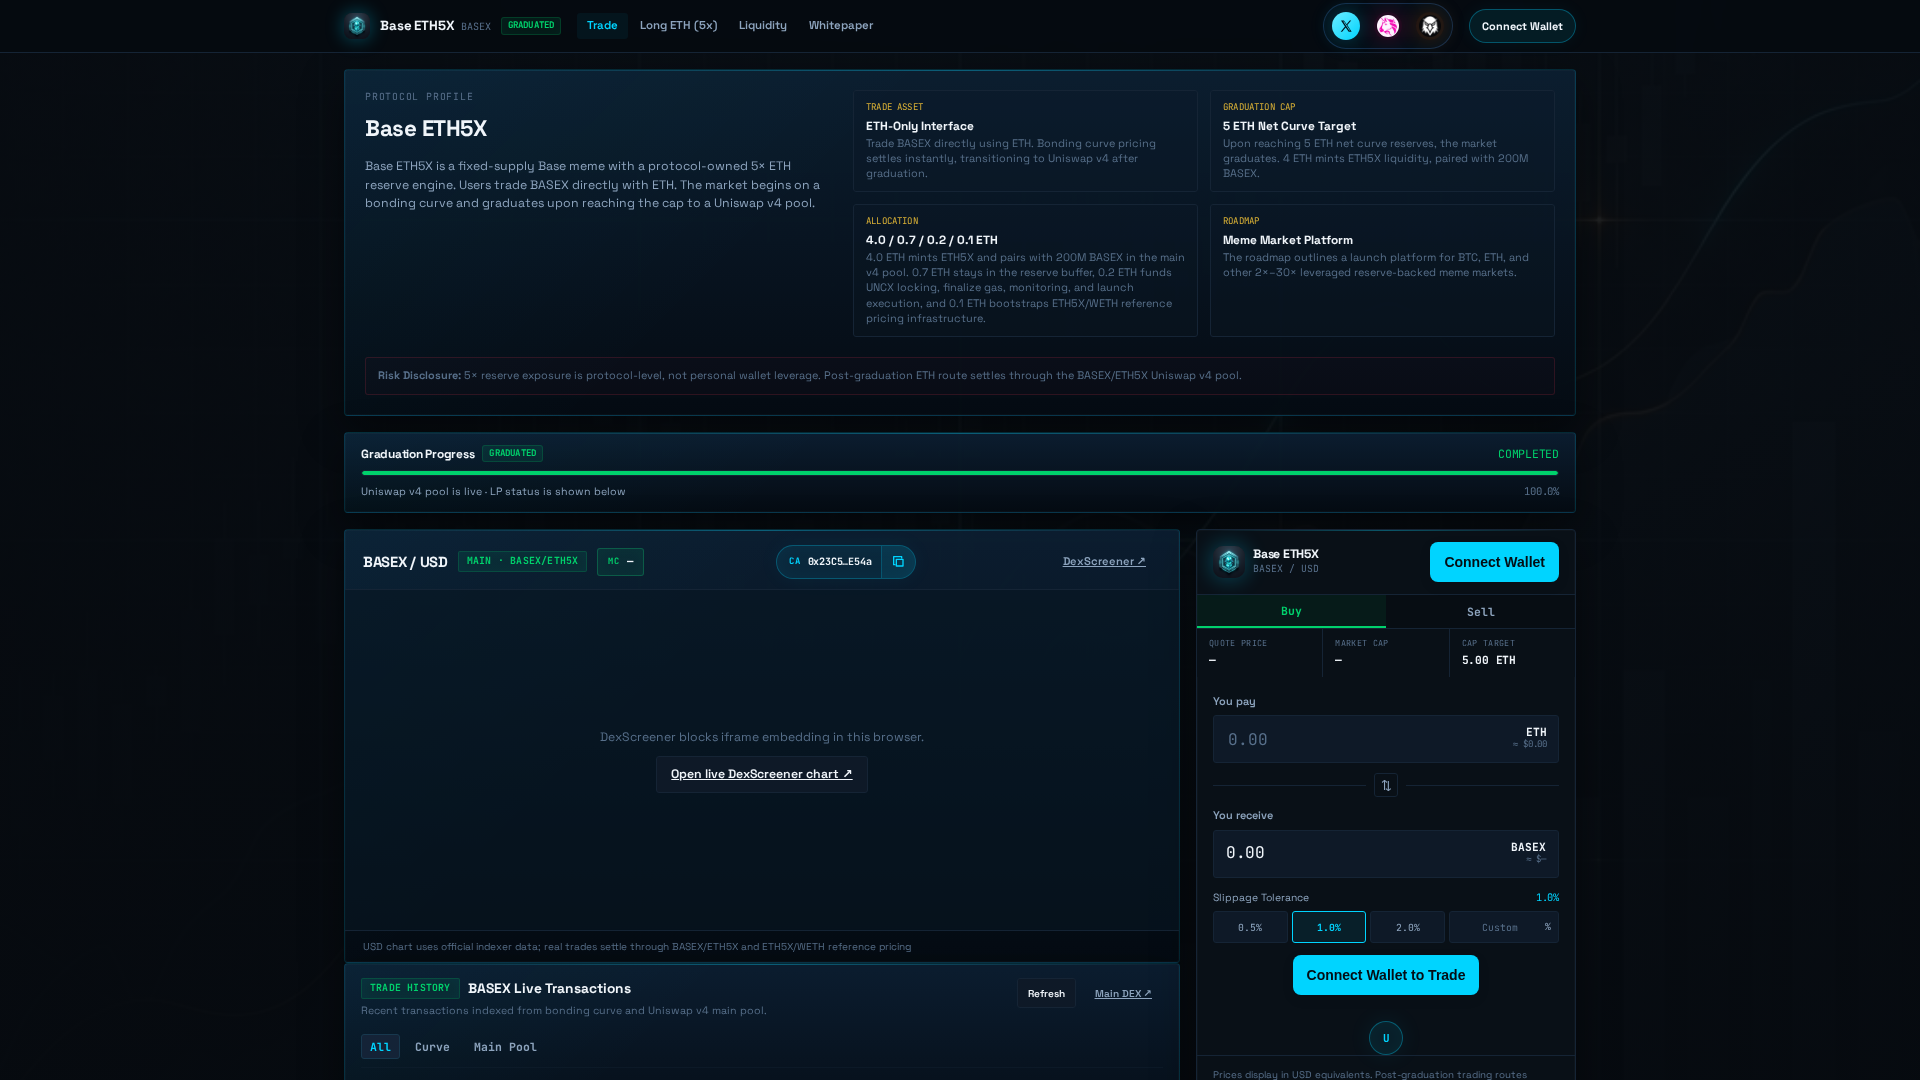The image size is (1920, 1080).
Task: Open the Long ETH (5x) page
Action: tap(679, 26)
